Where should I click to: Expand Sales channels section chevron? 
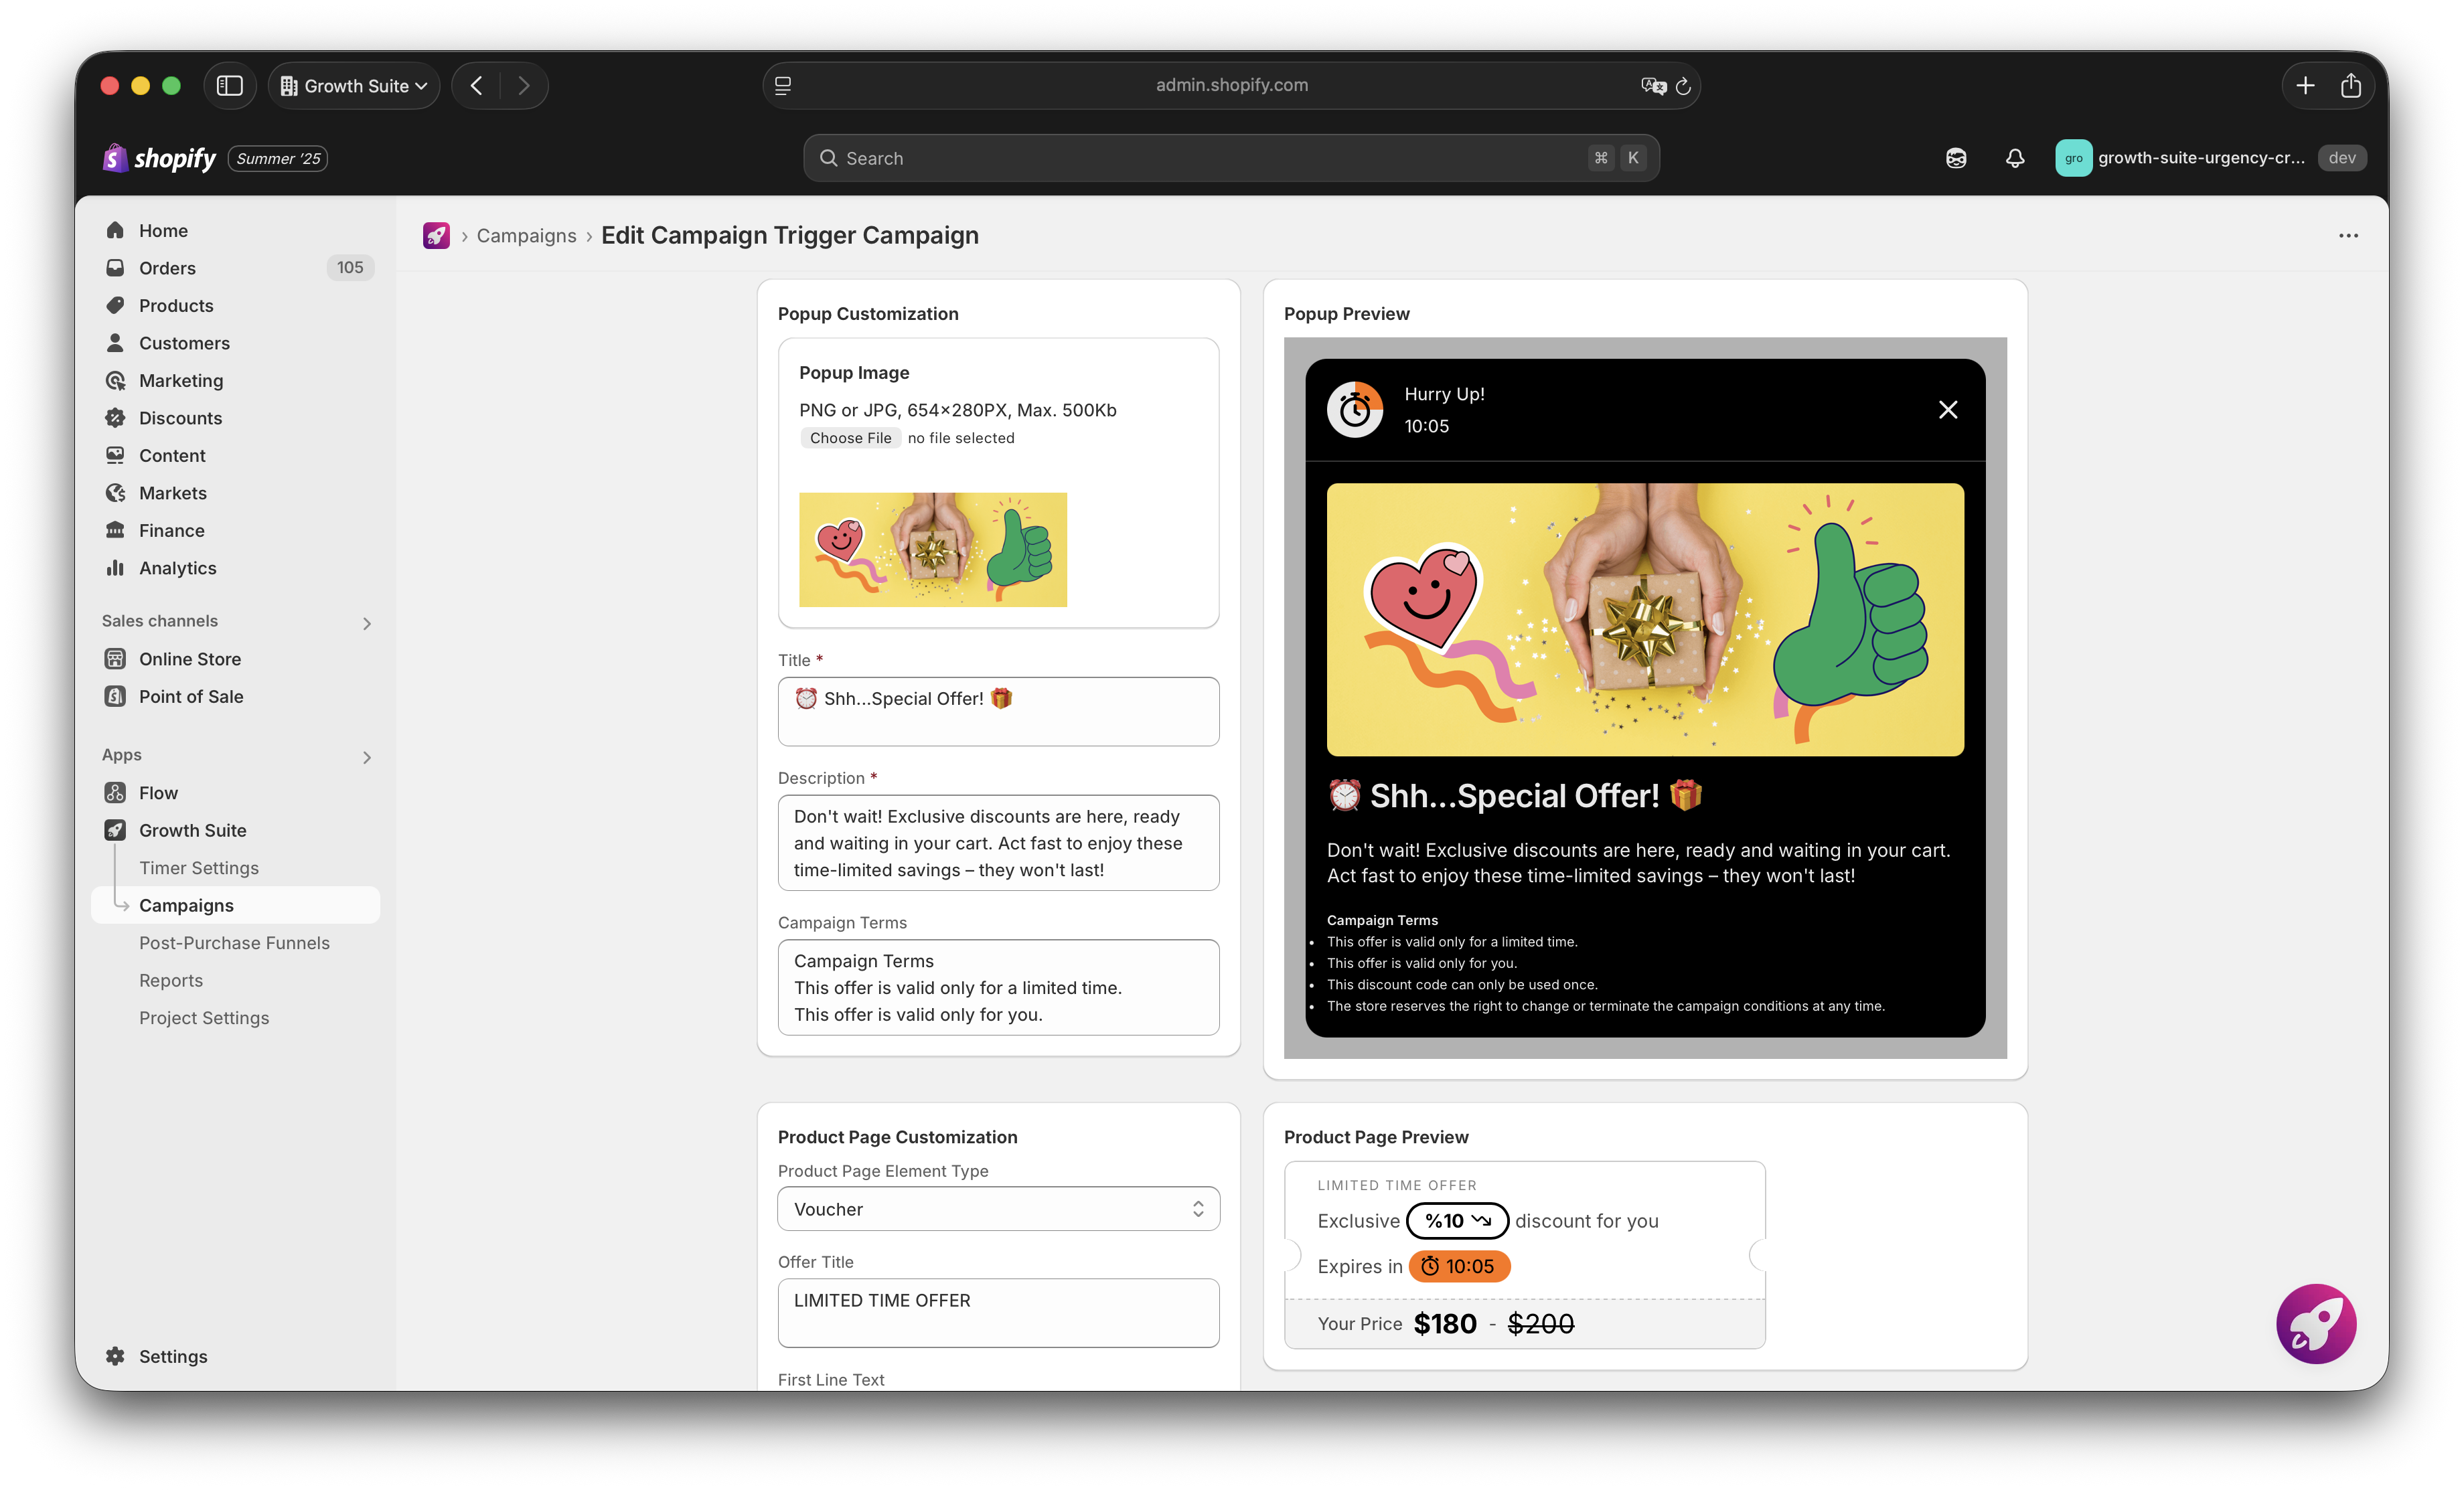(x=367, y=623)
